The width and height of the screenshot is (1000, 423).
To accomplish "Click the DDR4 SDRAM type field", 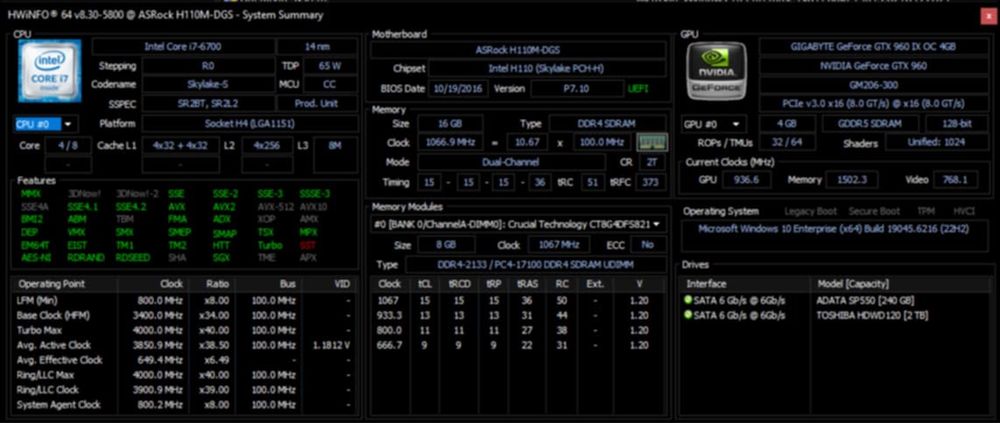I will point(607,124).
